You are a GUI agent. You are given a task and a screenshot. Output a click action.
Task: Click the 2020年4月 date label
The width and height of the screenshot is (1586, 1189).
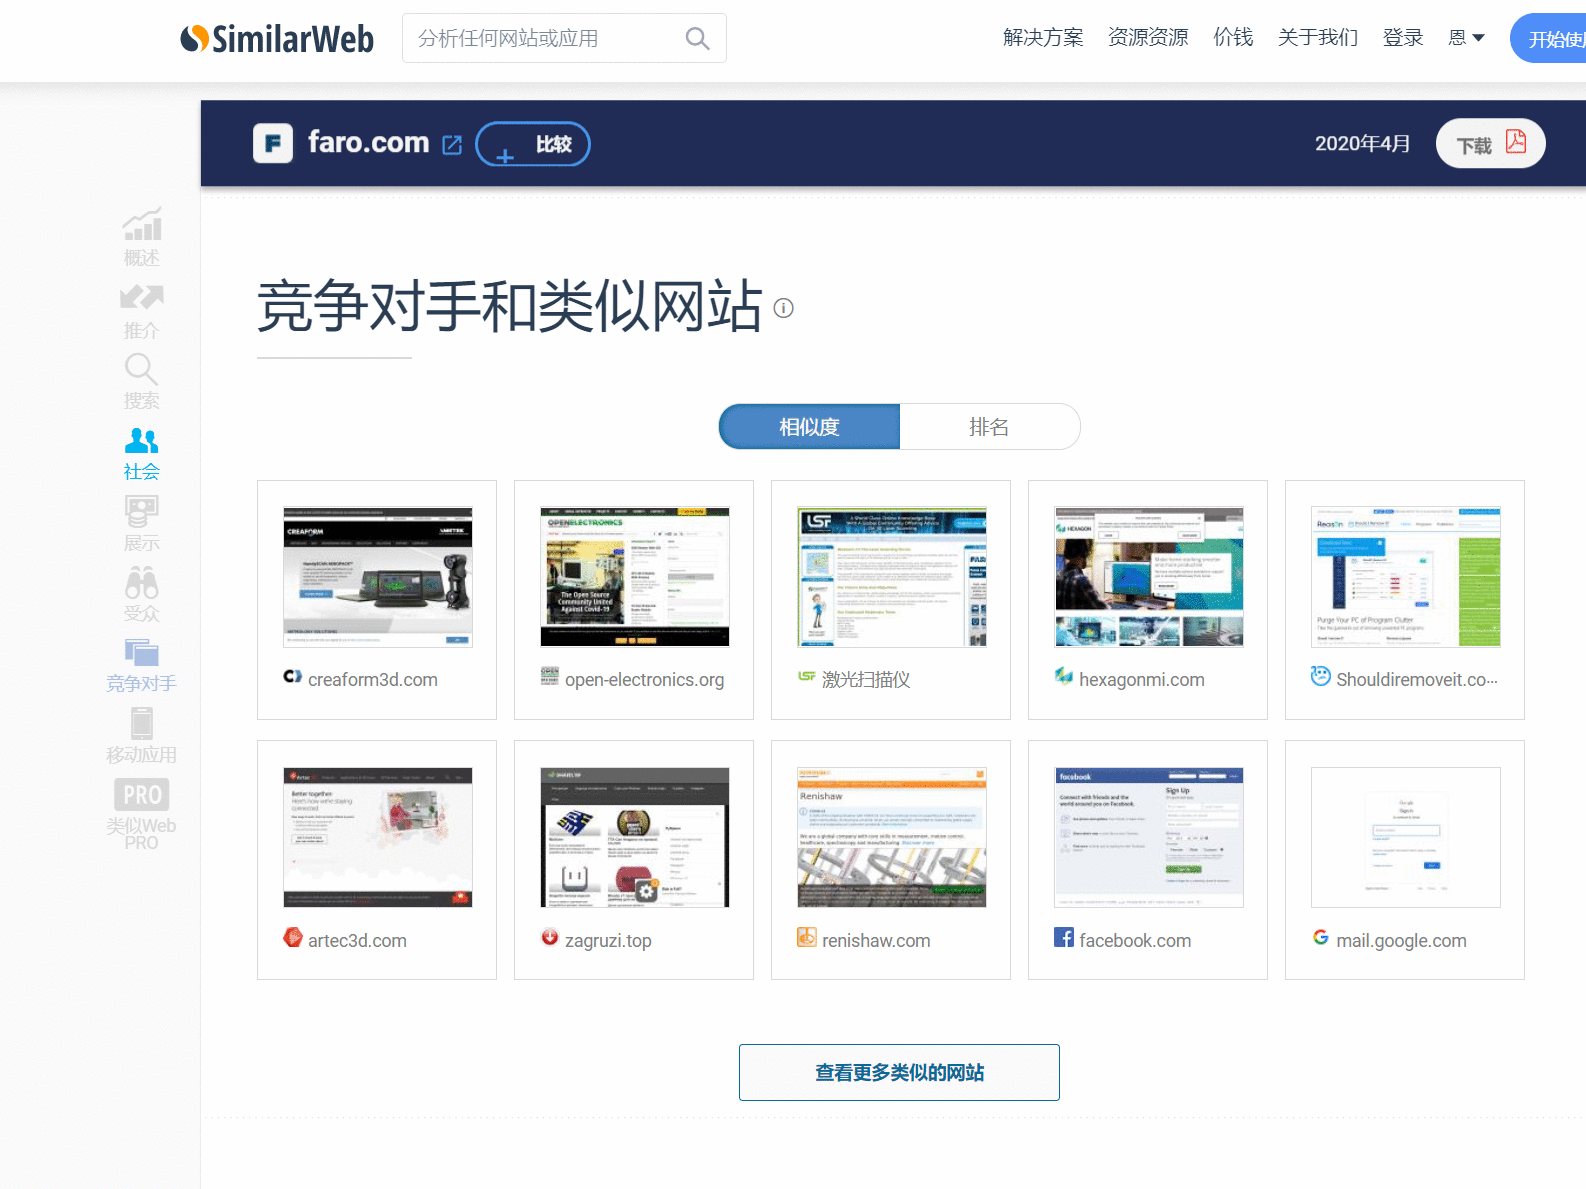click(x=1362, y=143)
